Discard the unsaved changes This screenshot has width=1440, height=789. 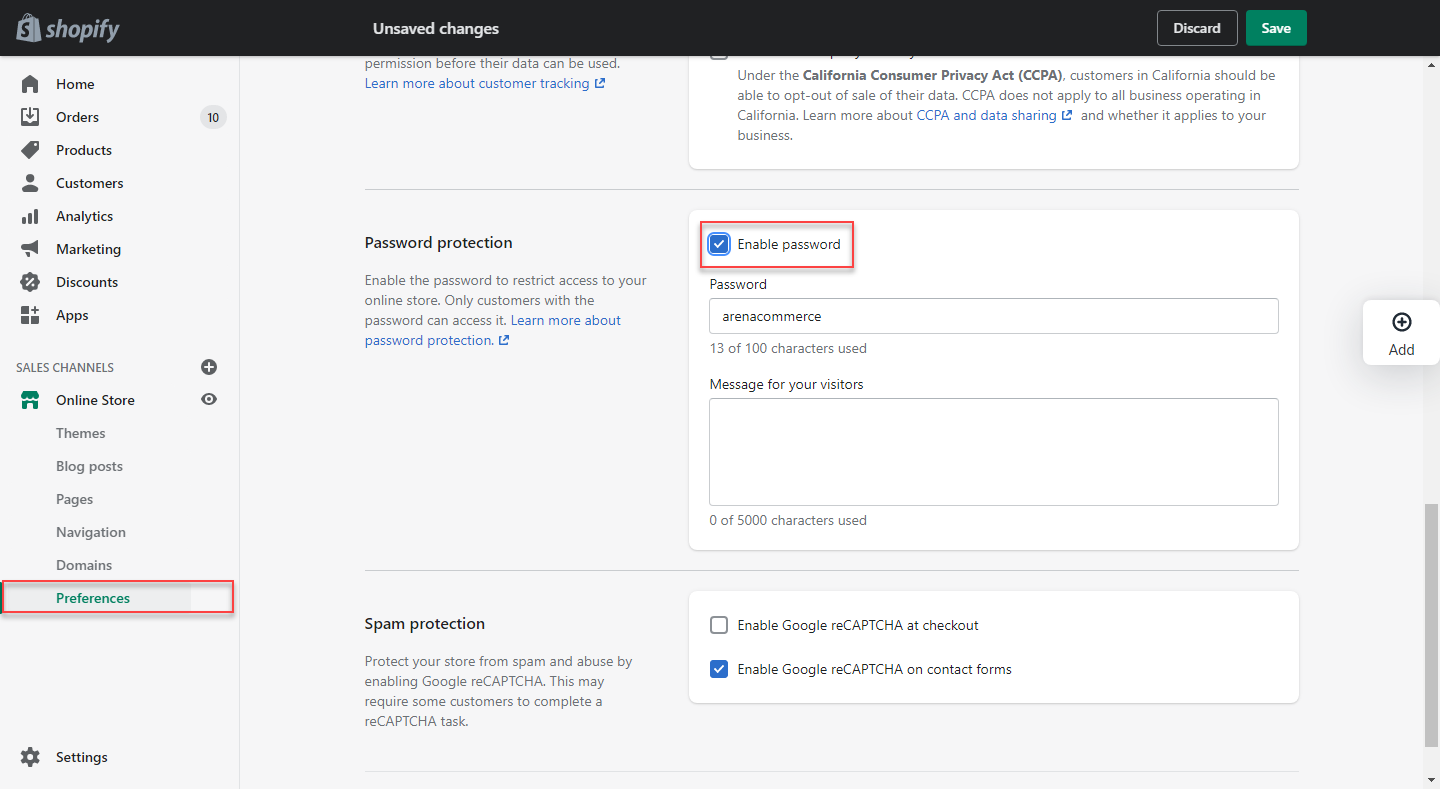pos(1197,28)
